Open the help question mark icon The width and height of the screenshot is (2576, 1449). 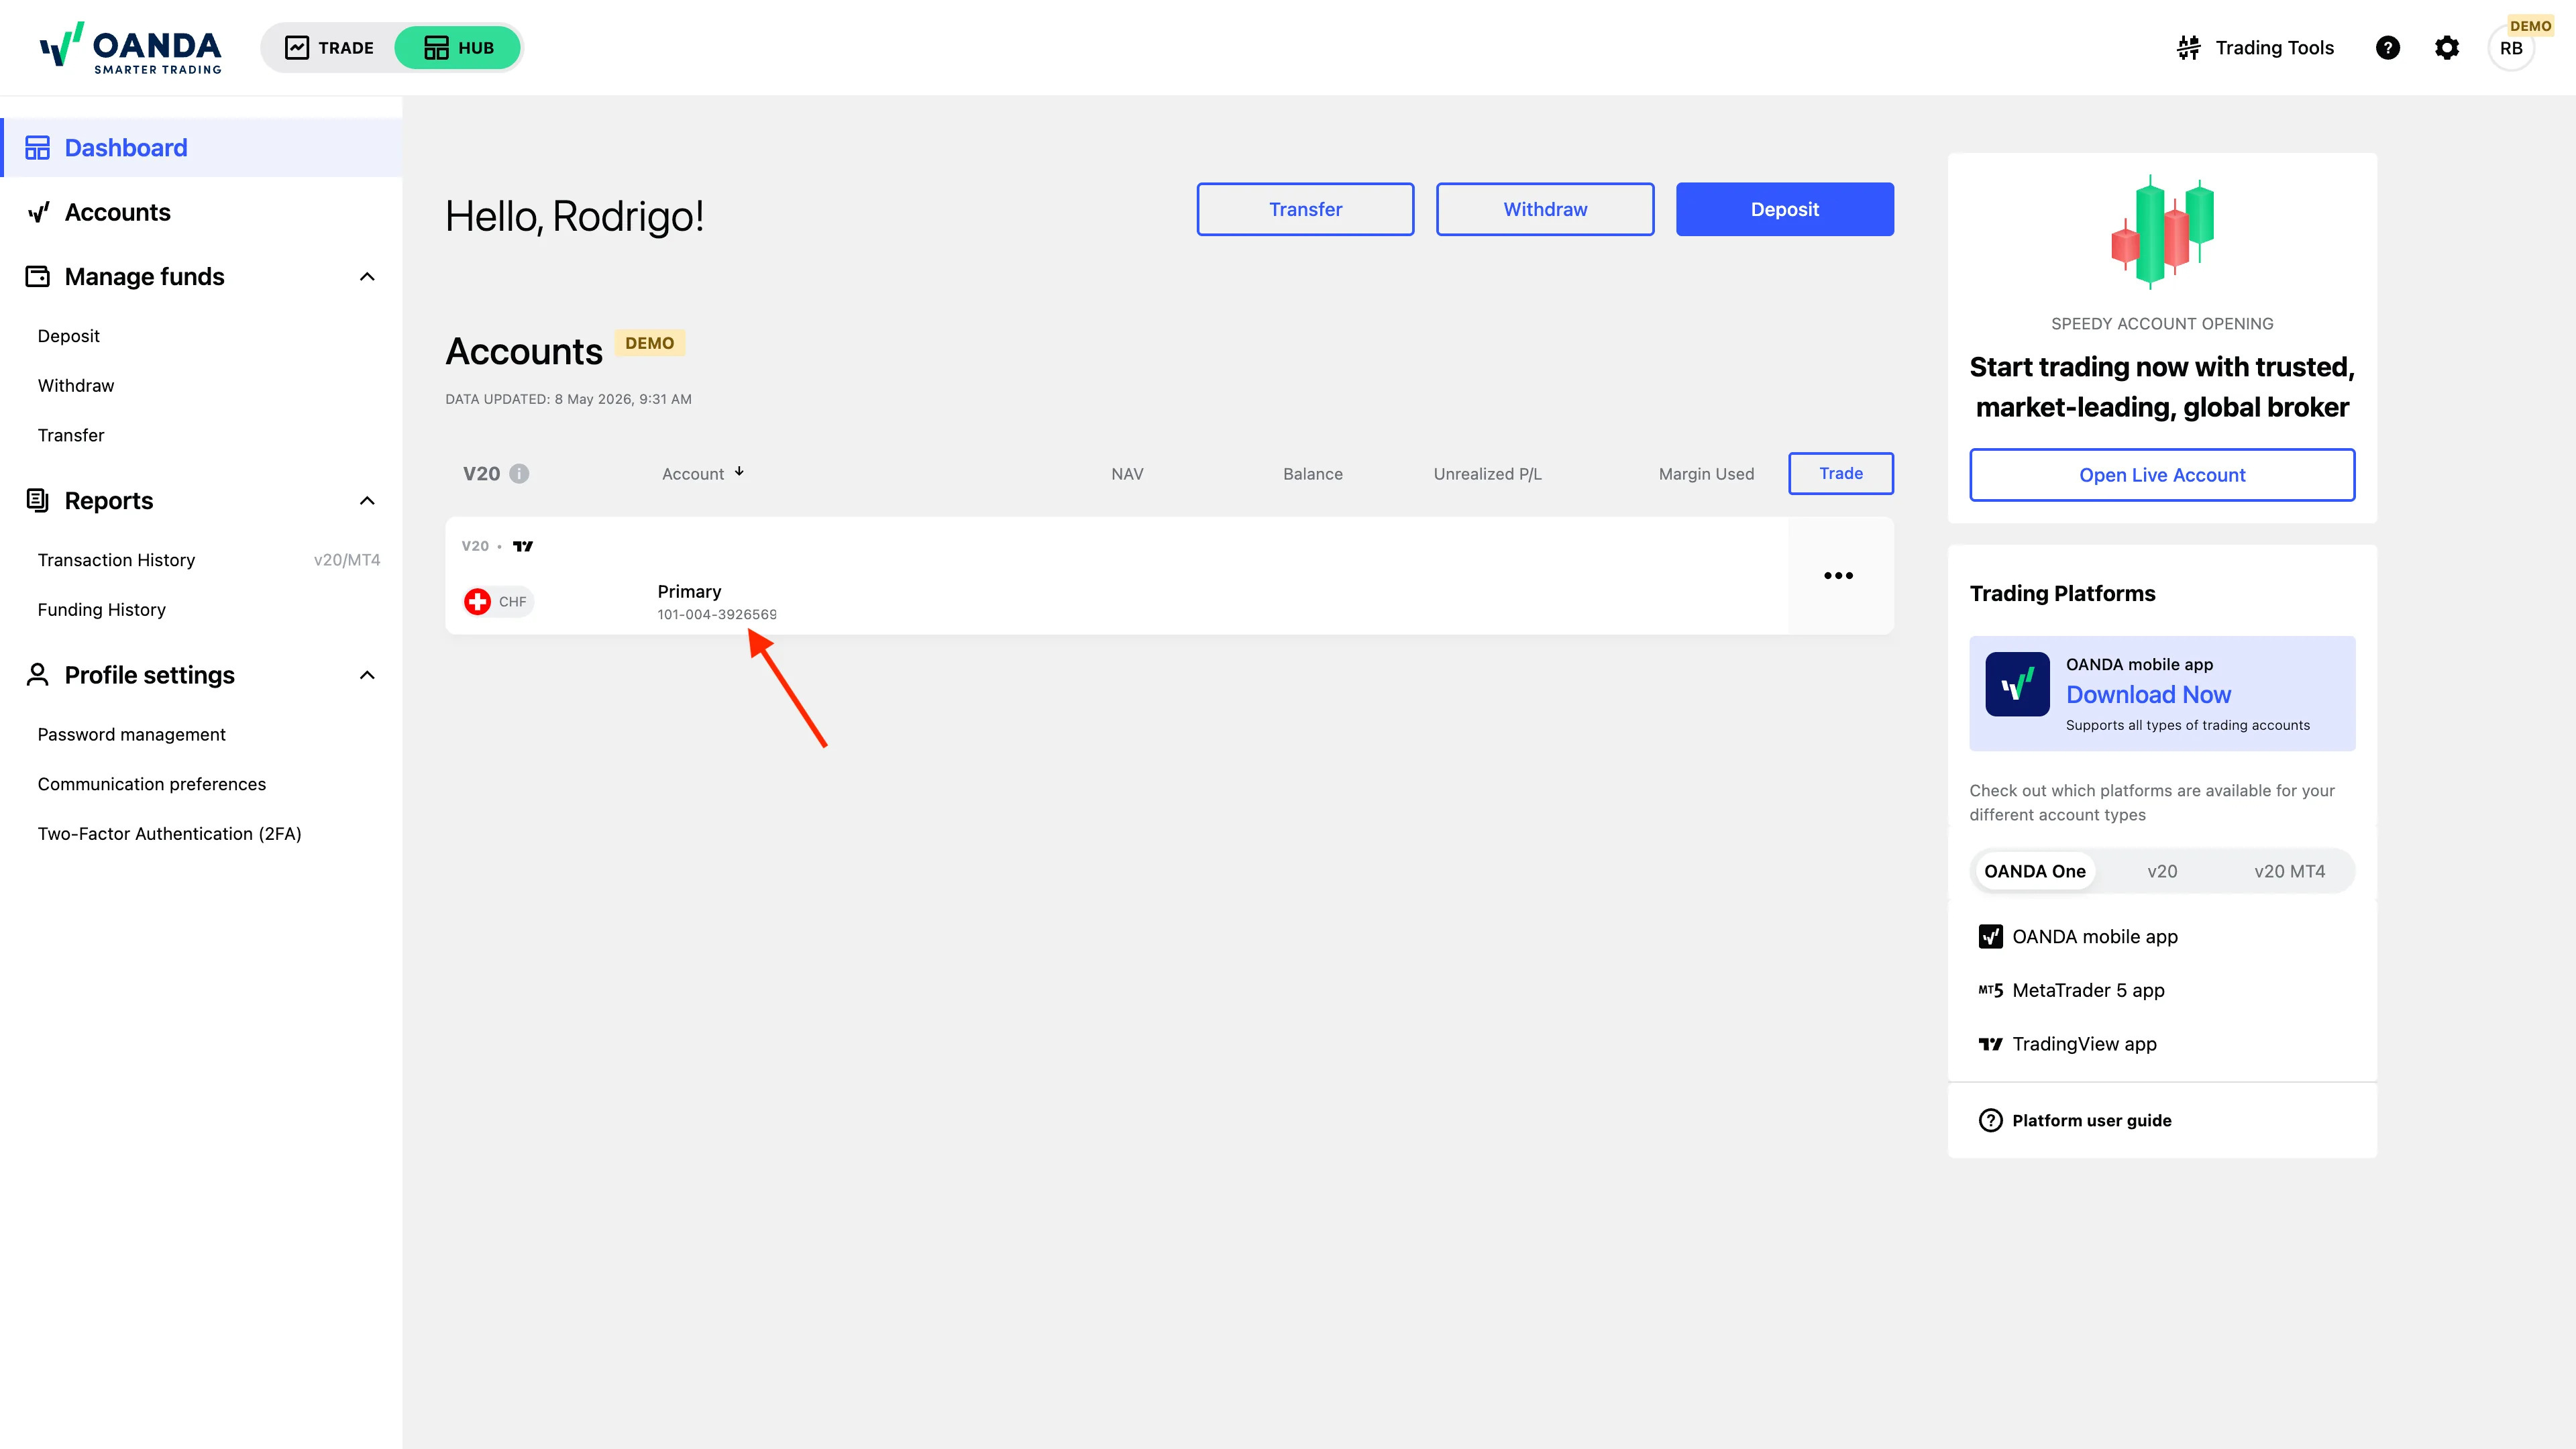tap(2388, 48)
